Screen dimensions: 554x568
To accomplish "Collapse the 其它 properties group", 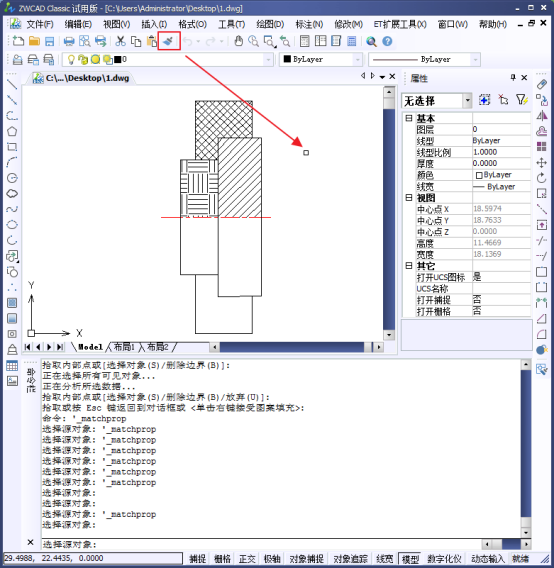I will (409, 266).
